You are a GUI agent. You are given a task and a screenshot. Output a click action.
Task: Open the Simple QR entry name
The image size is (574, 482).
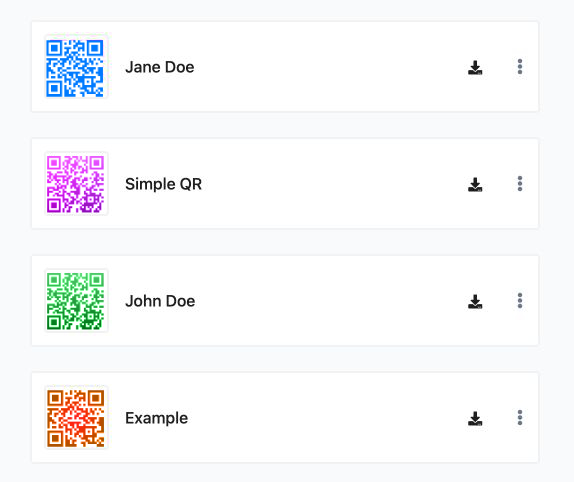point(163,184)
